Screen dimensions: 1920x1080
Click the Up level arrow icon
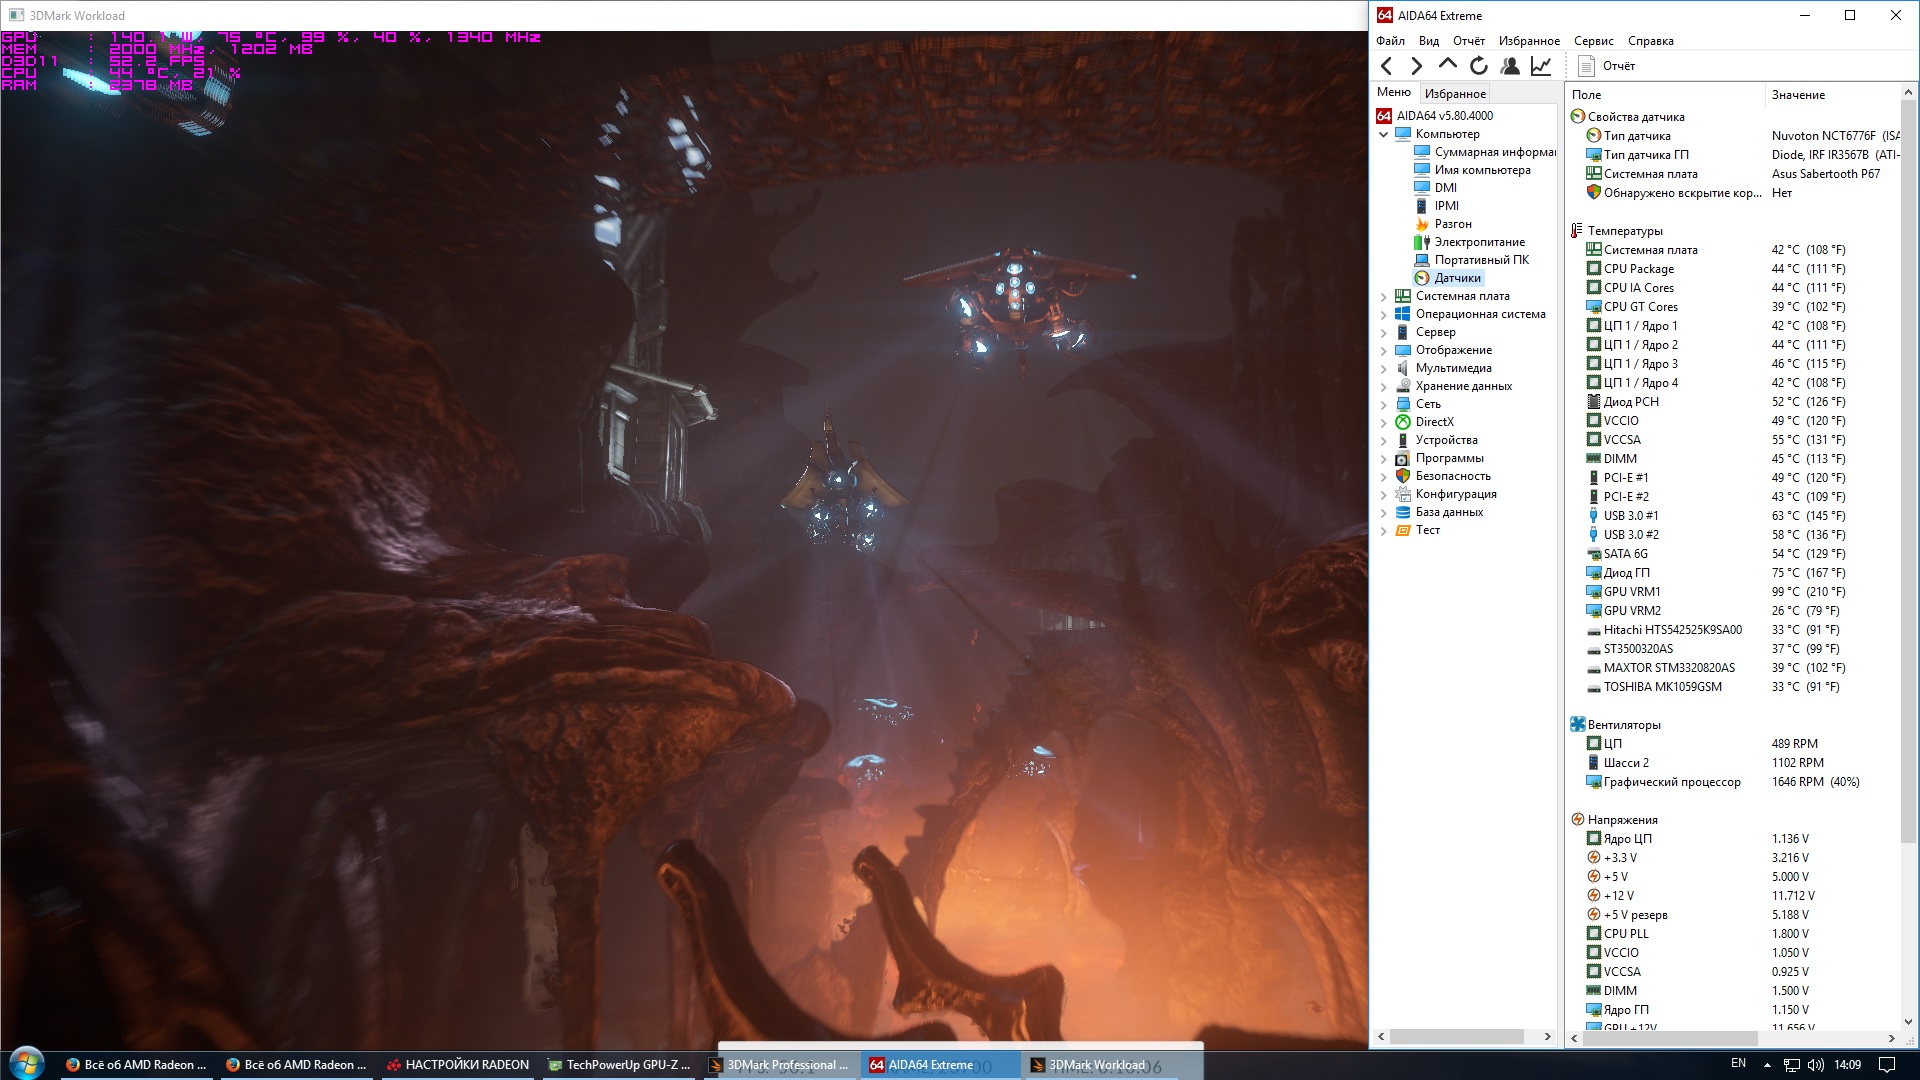click(x=1447, y=65)
